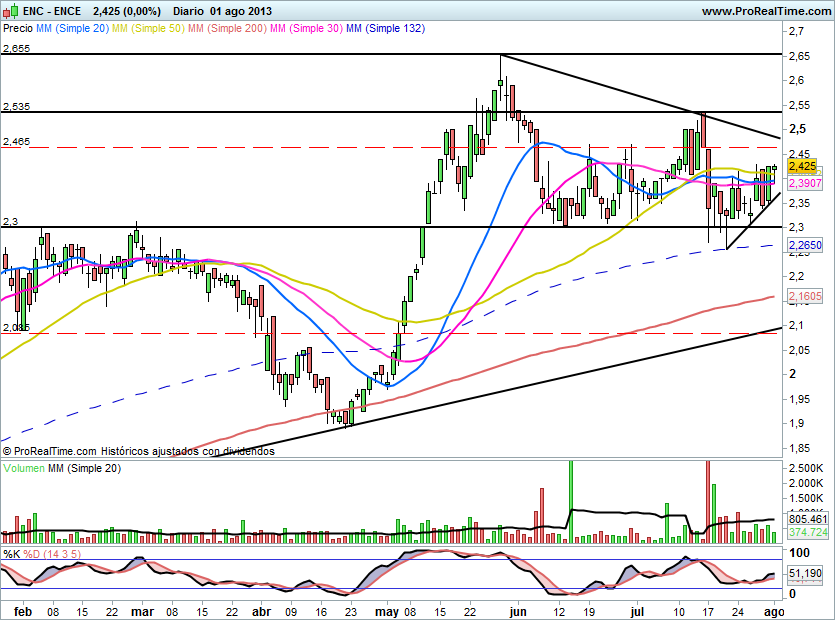Select the green Volumen panel label

(24, 468)
